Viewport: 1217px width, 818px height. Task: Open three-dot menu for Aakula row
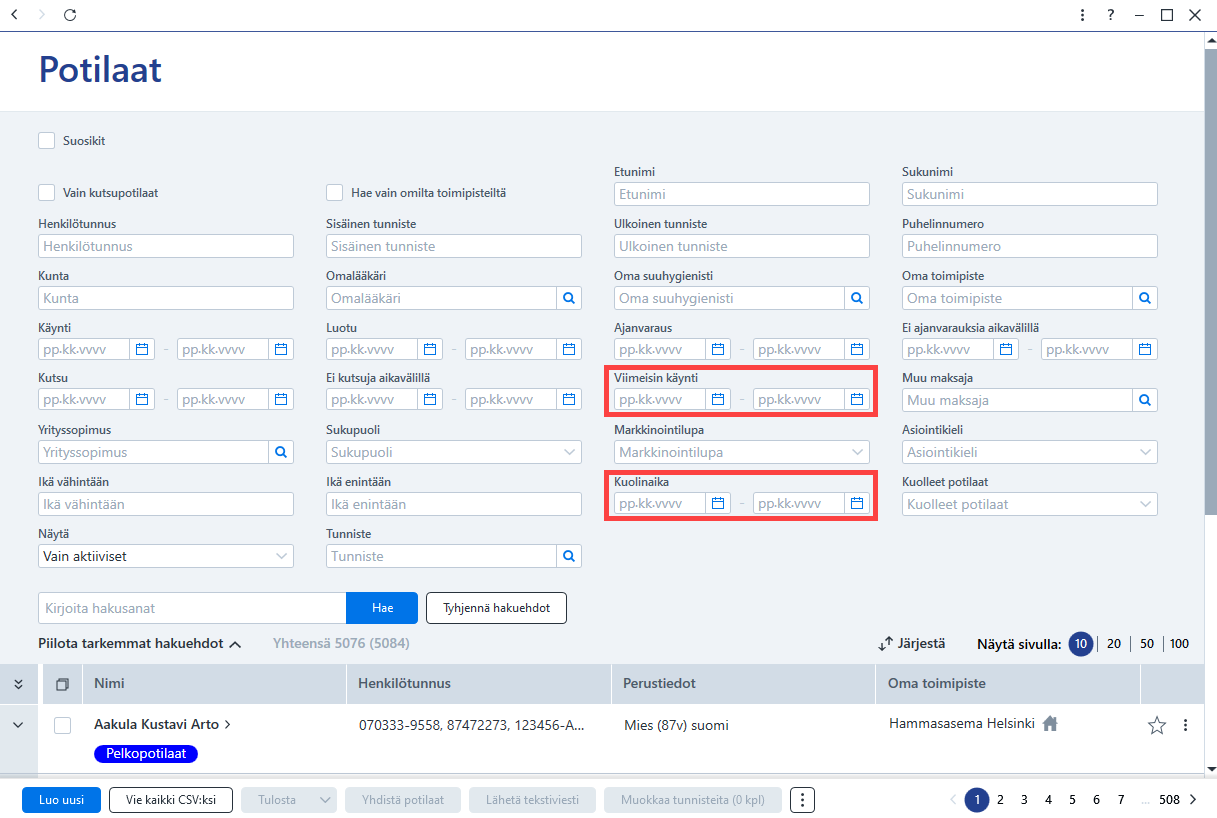click(1185, 725)
